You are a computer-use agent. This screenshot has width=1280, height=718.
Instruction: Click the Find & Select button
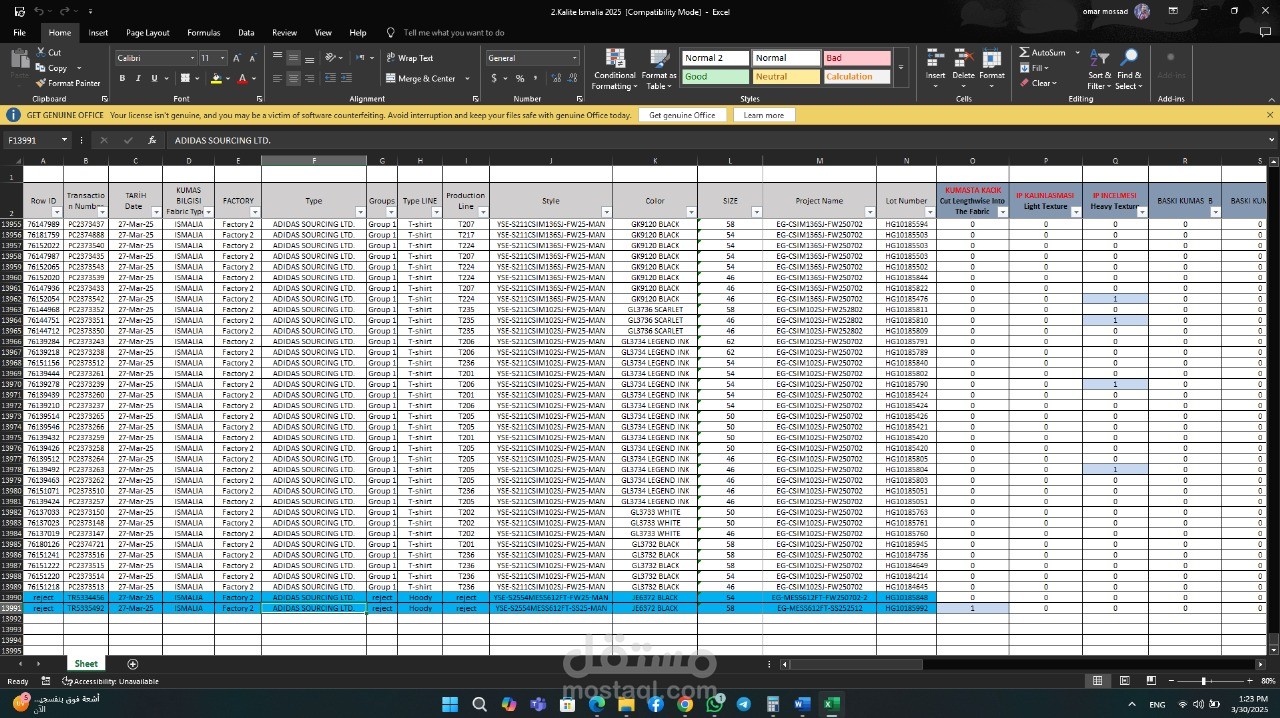click(1129, 68)
